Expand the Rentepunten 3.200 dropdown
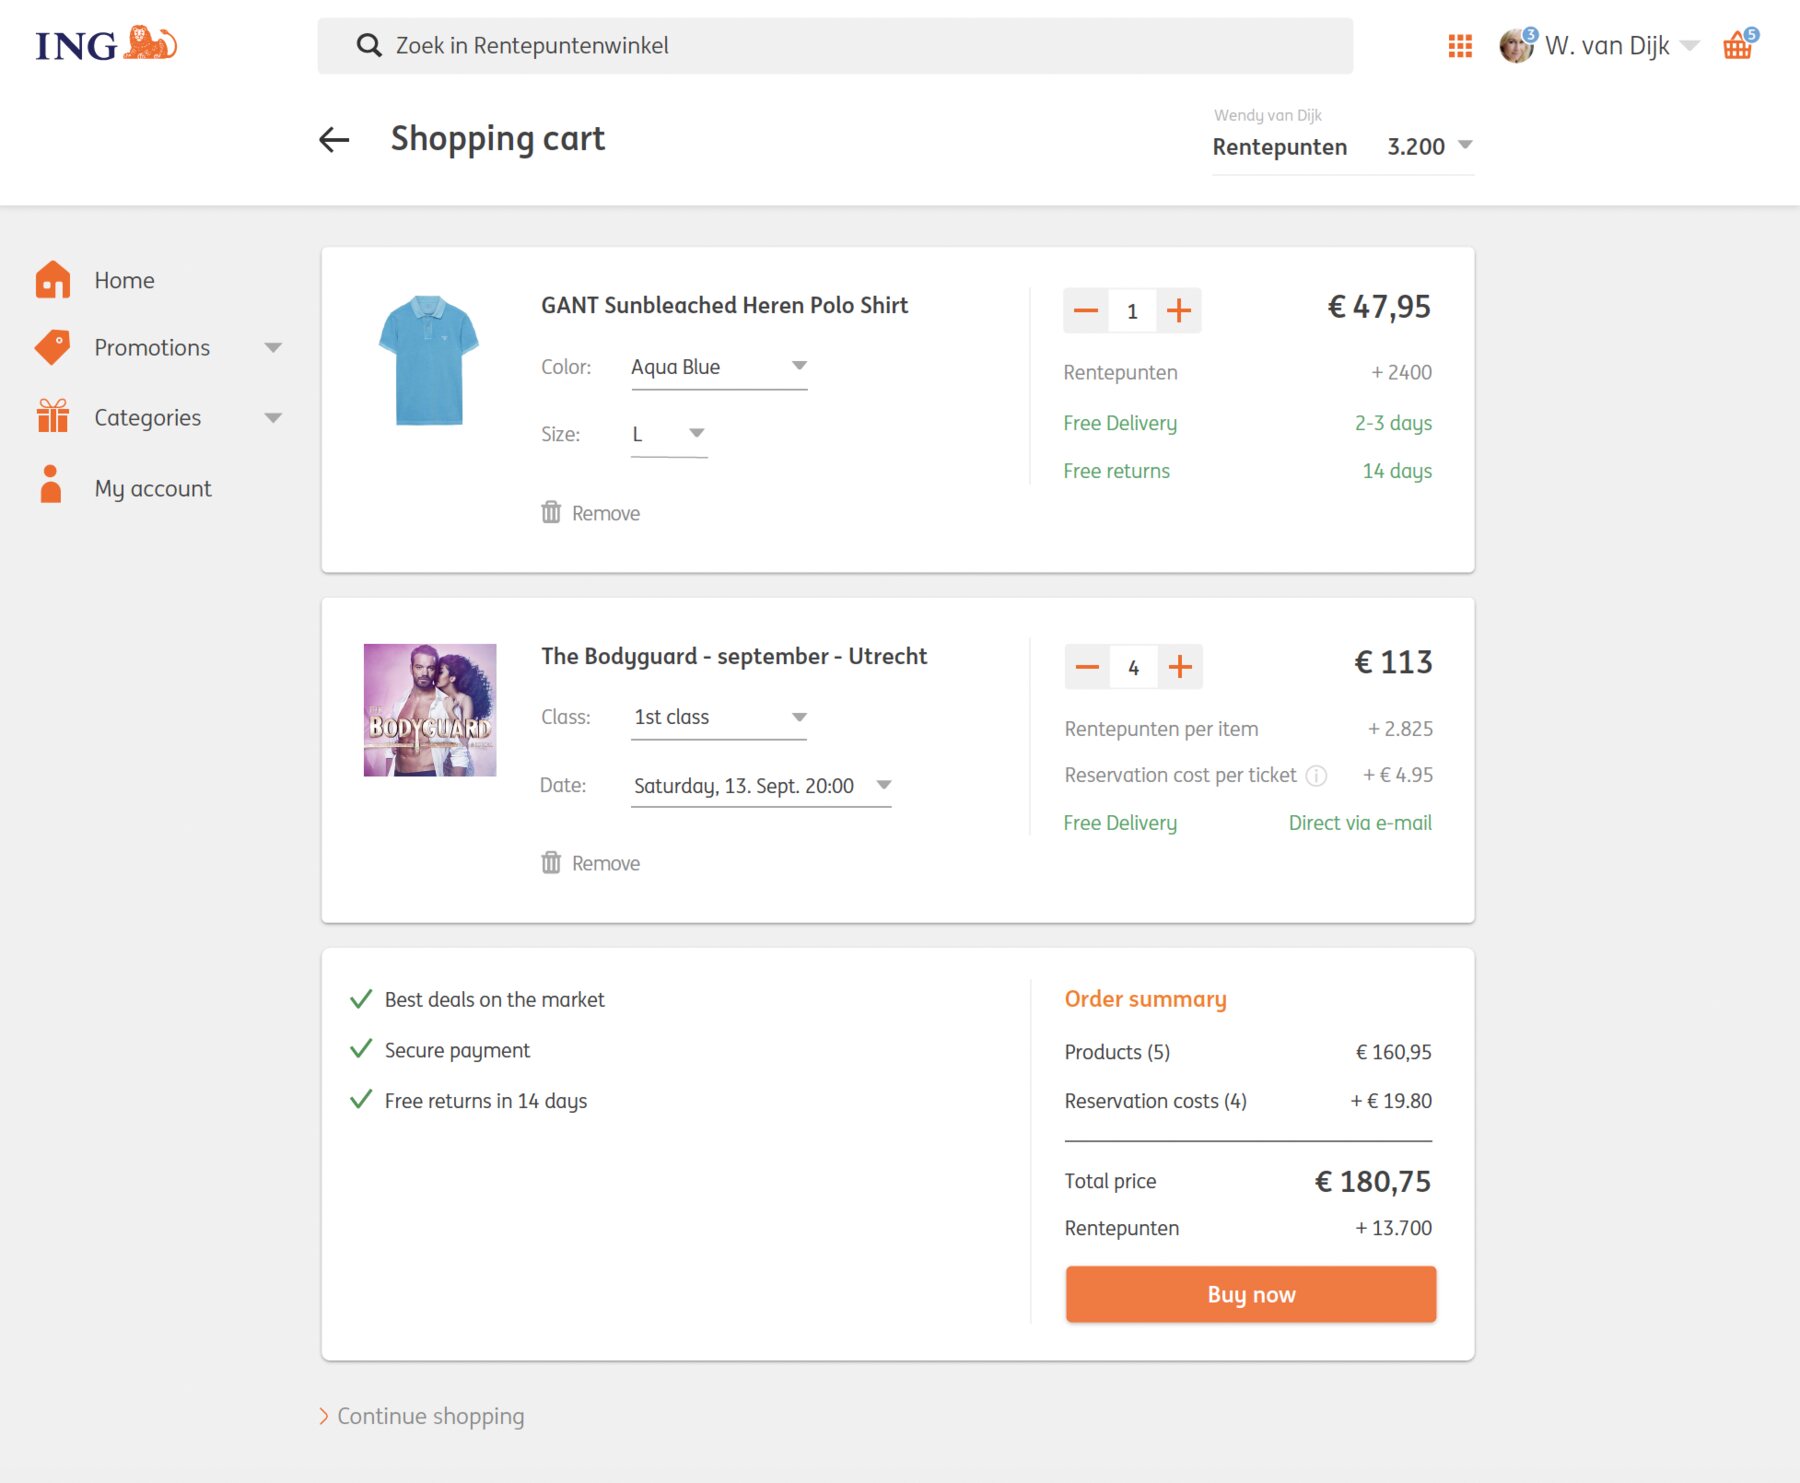This screenshot has height=1483, width=1800. point(1465,146)
